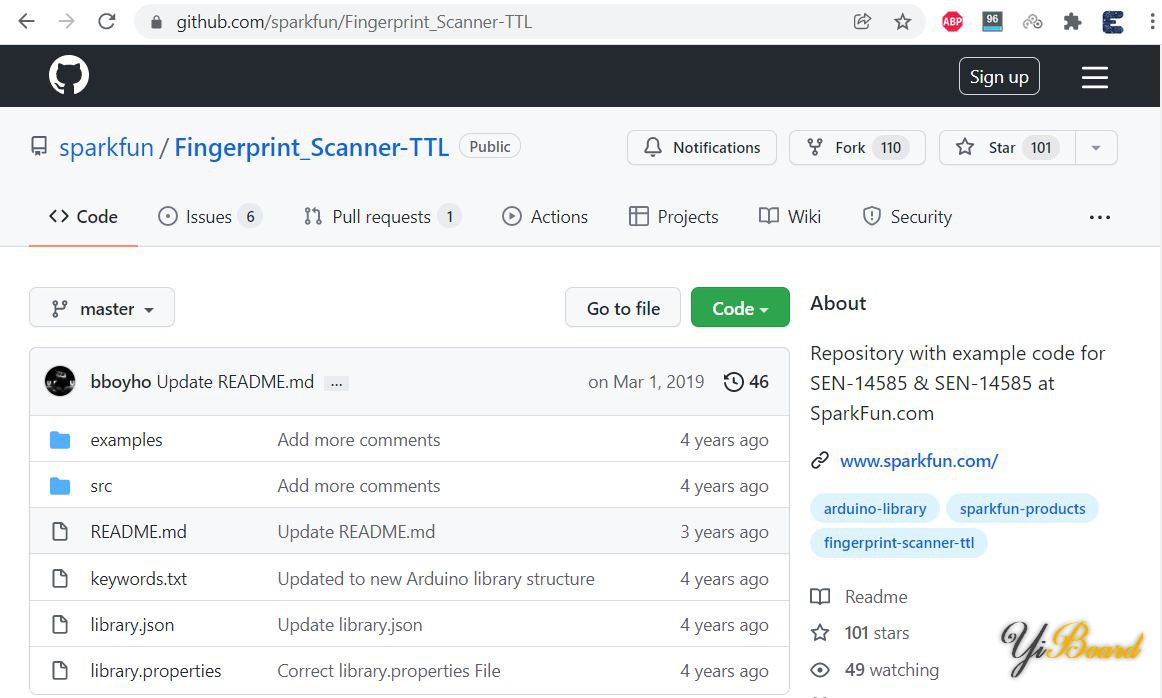Go back to the previous browser page

(x=27, y=21)
